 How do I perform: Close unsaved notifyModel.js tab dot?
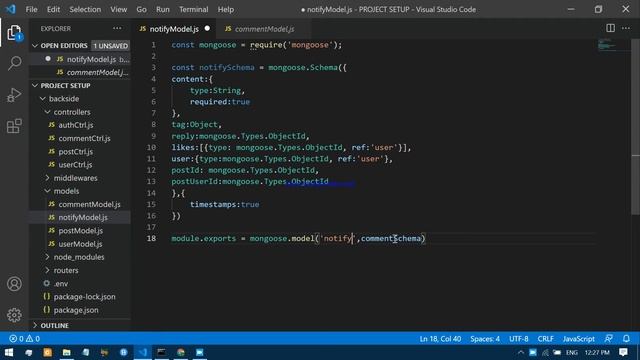point(207,29)
